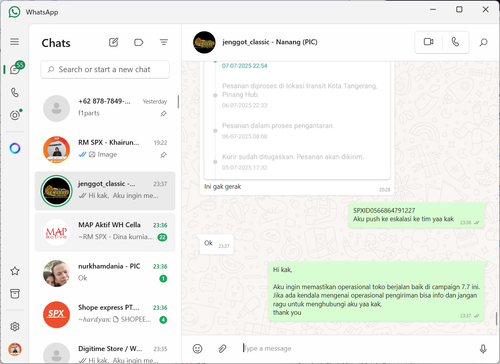This screenshot has height=364, width=500.
Task: Close the WhatsApp window
Action: [x=486, y=9]
